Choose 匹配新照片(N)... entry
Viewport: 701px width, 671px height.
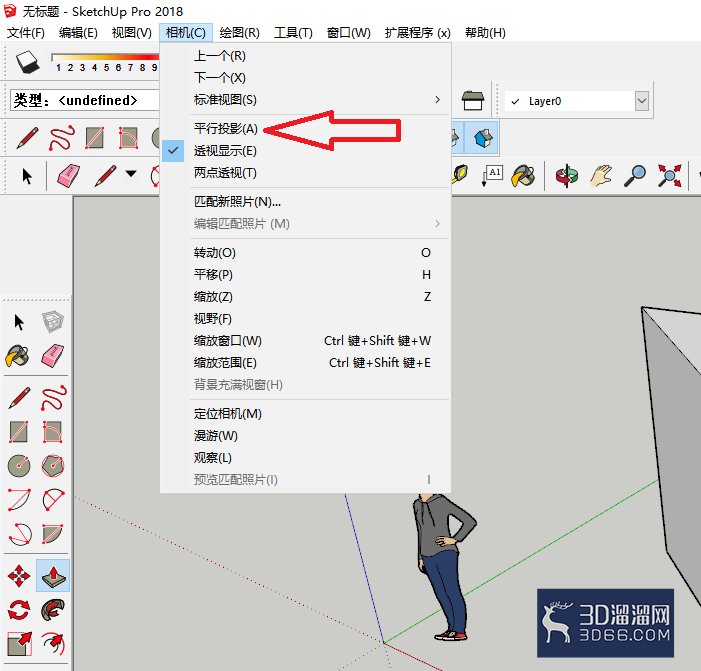click(305, 202)
